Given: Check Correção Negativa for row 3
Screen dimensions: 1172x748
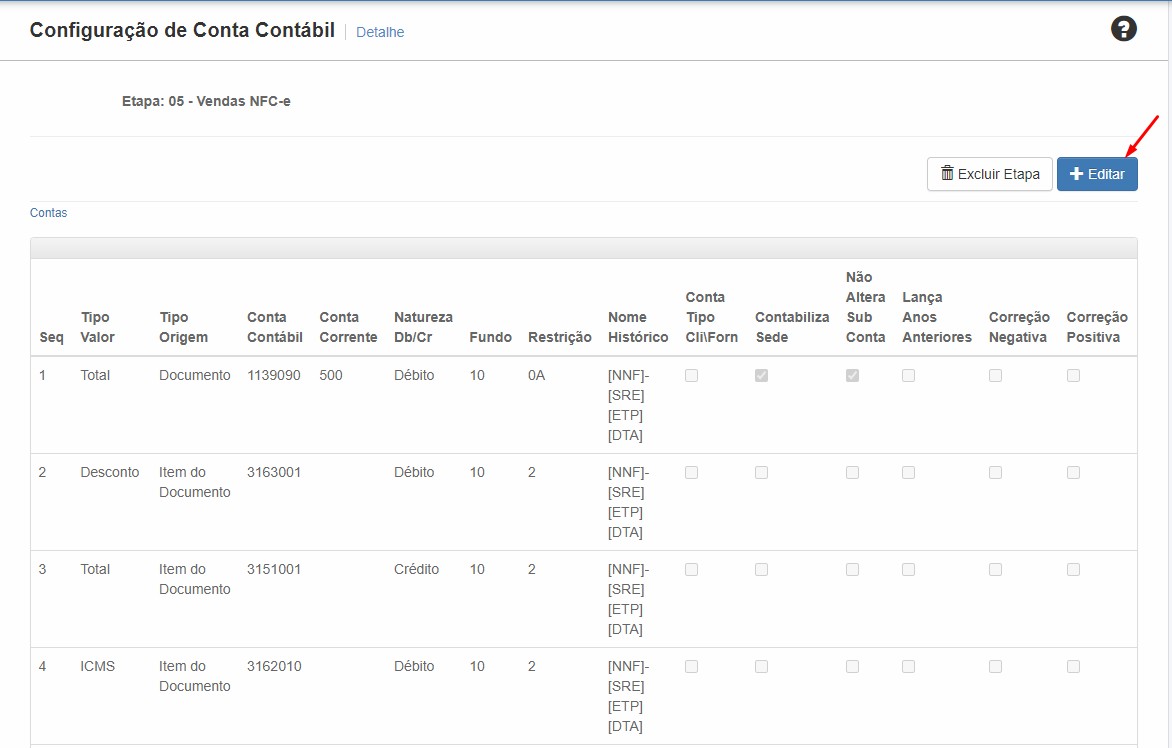Looking at the screenshot, I should tap(995, 570).
